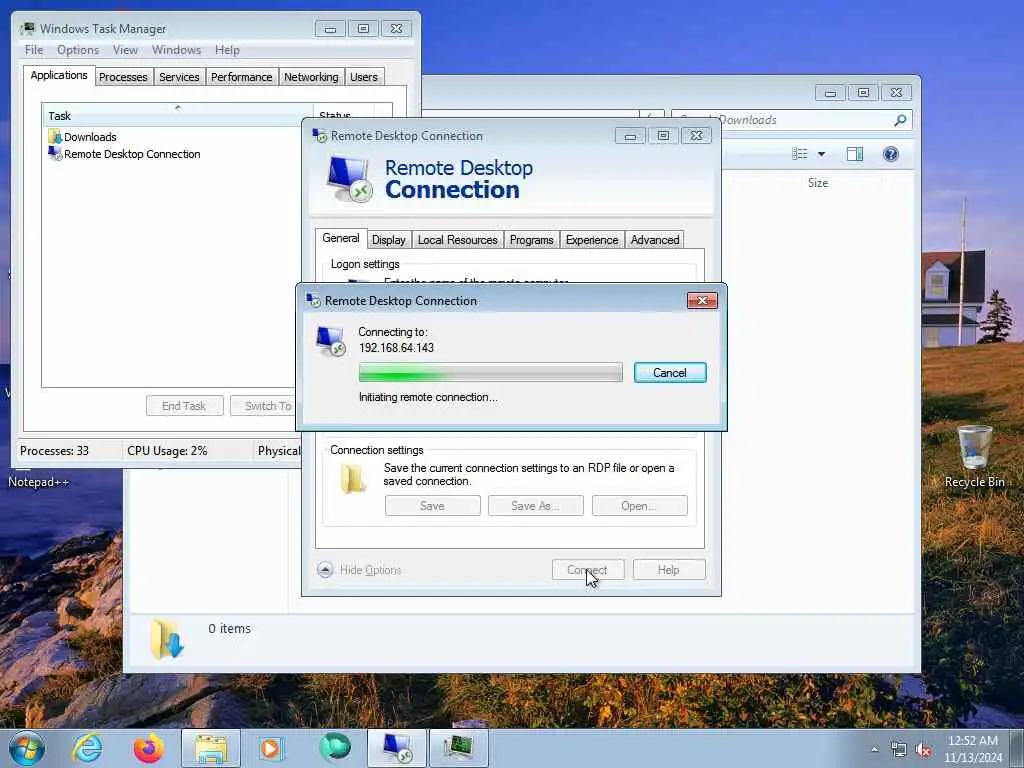Go to the Advanced tab
Viewport: 1024px width, 768px height.
[654, 240]
